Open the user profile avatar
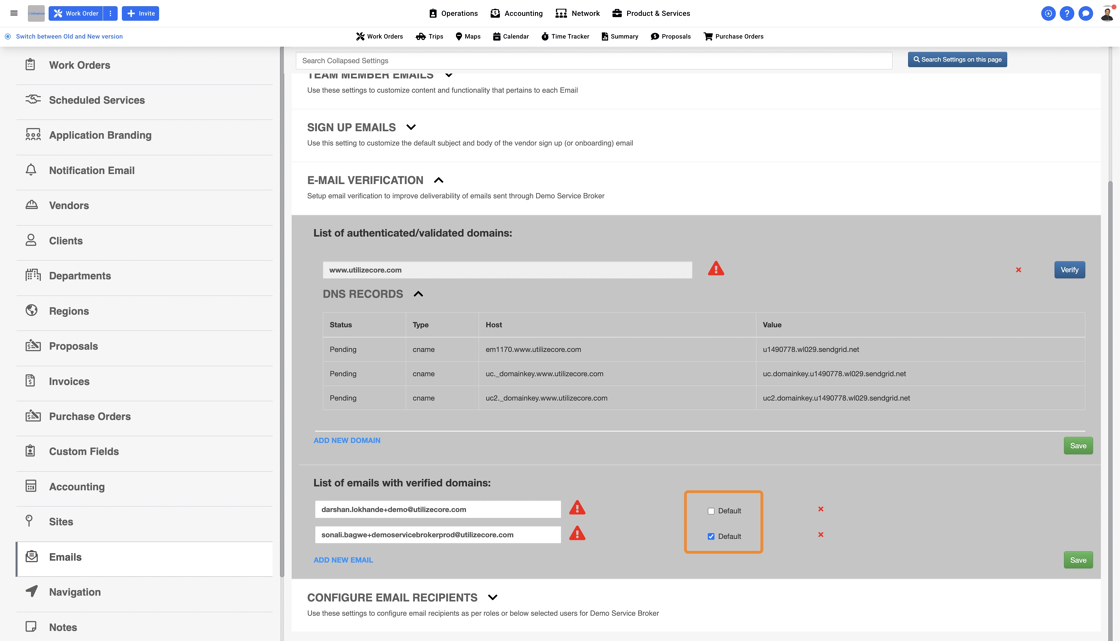The width and height of the screenshot is (1120, 641). (1106, 13)
